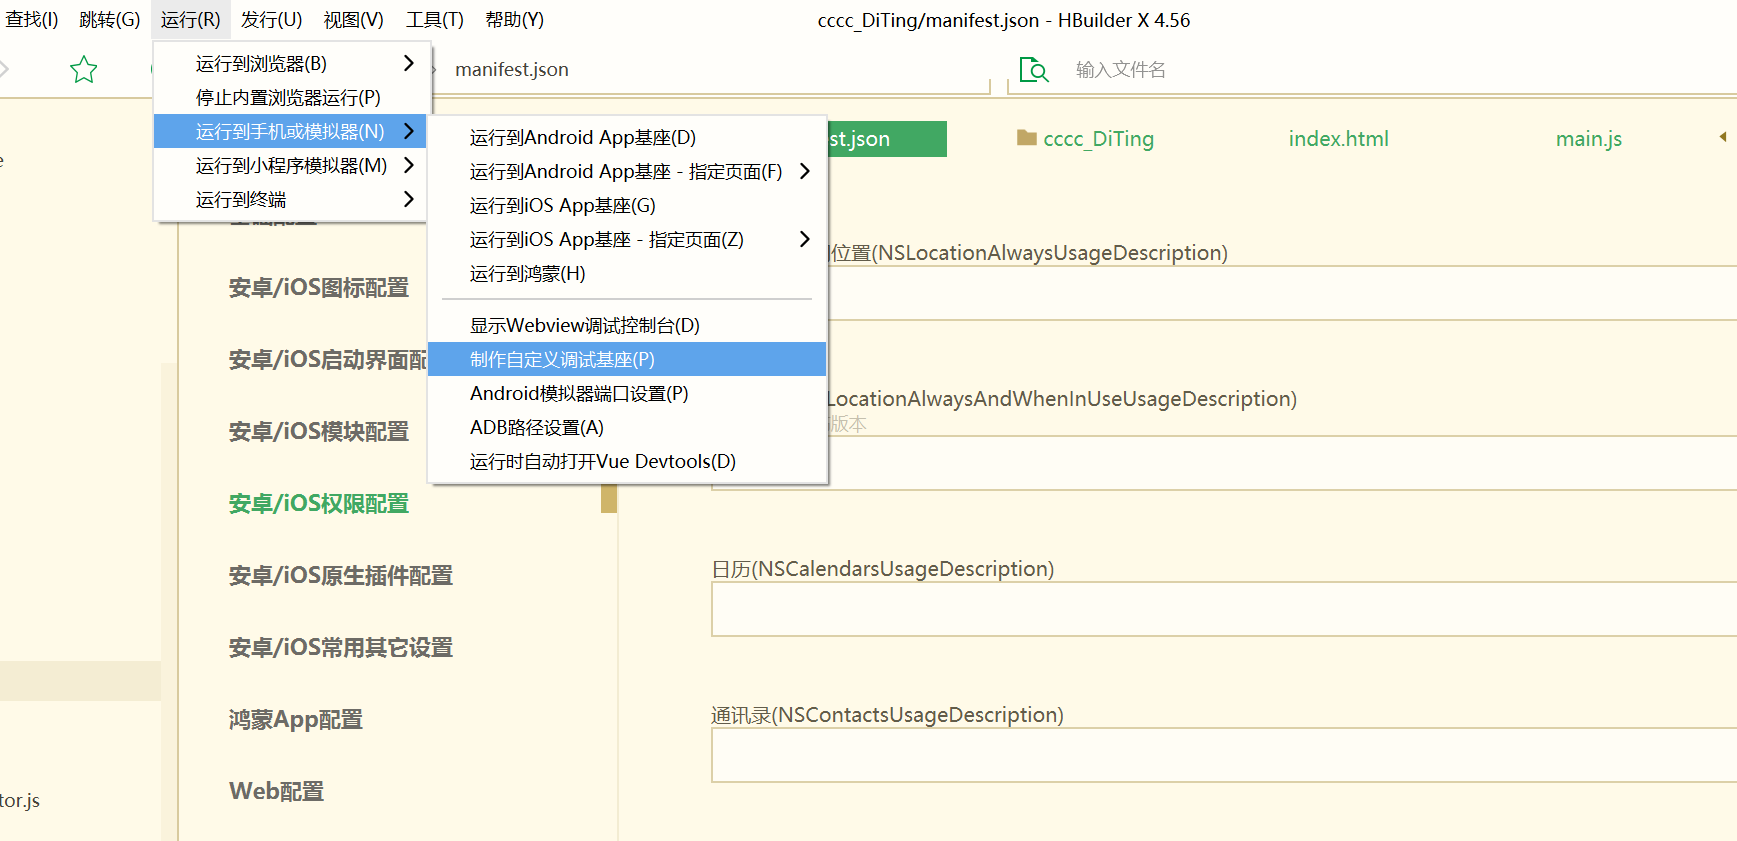Switch to the manifest.json green tab
This screenshot has width=1737, height=841.
pyautogui.click(x=886, y=138)
